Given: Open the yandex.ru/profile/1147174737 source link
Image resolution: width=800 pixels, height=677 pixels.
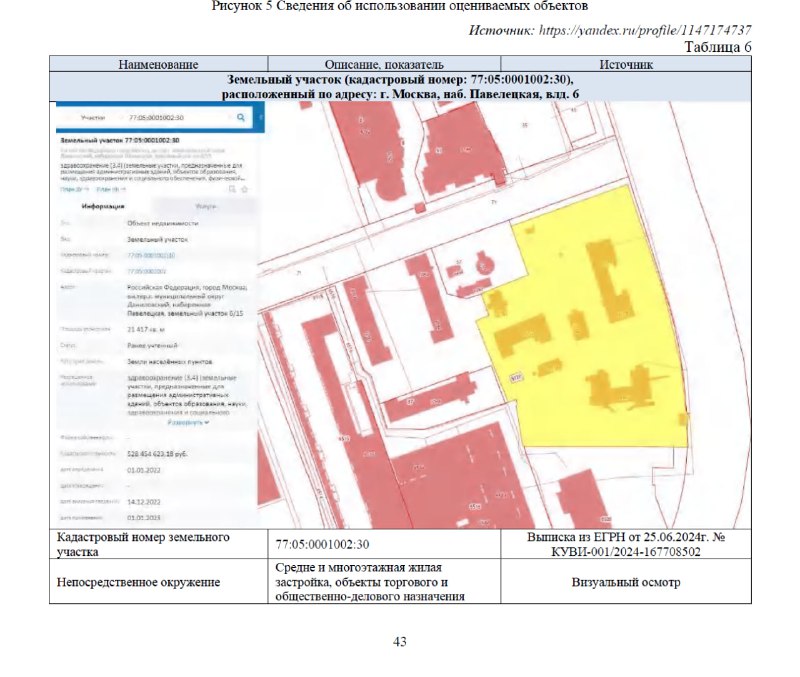Looking at the screenshot, I should point(645,30).
